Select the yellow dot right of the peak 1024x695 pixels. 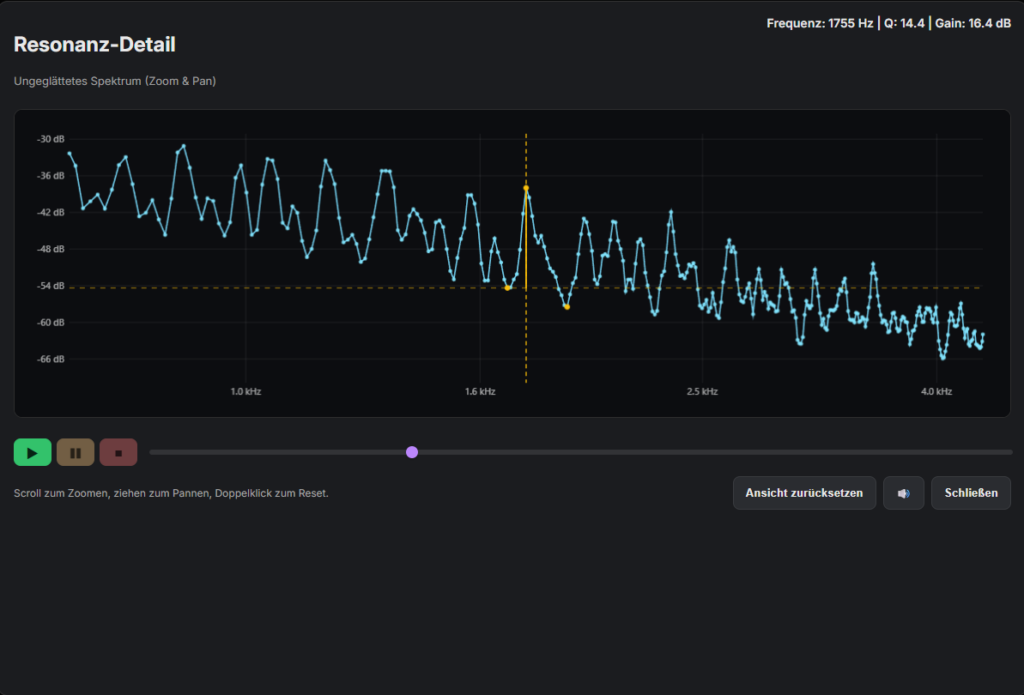pyautogui.click(x=567, y=307)
